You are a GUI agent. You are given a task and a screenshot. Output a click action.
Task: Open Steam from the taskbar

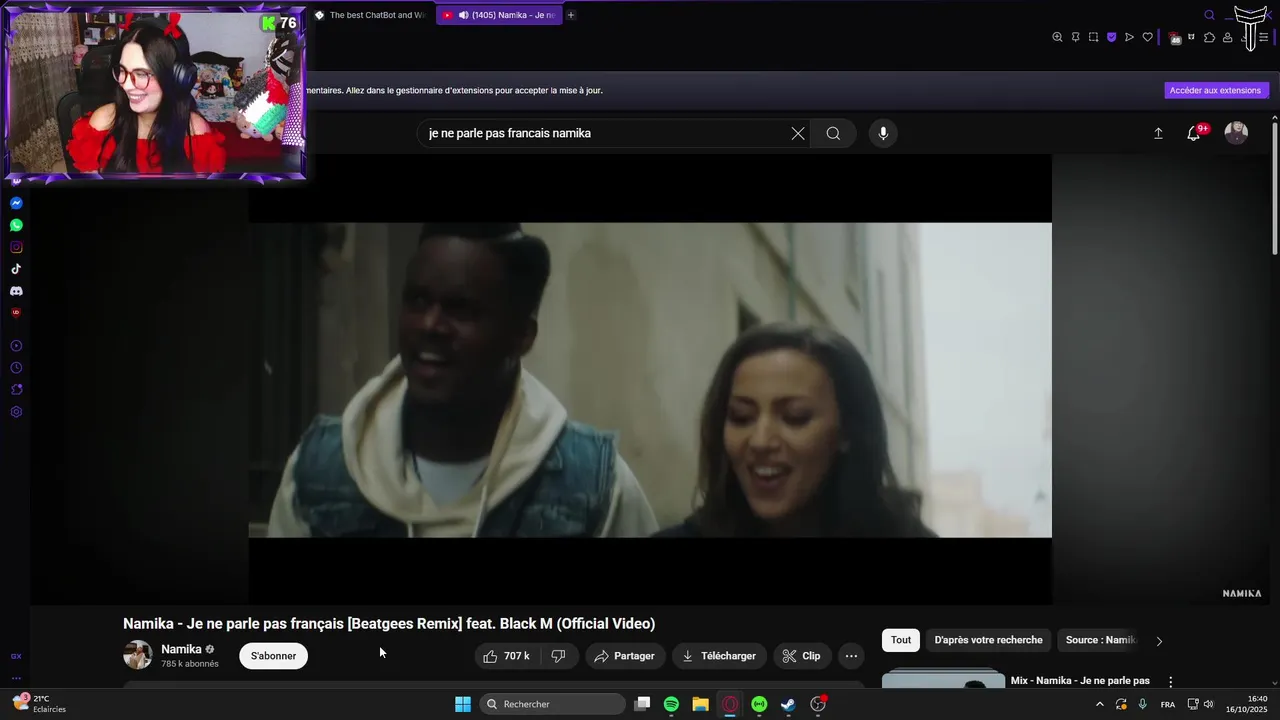788,704
